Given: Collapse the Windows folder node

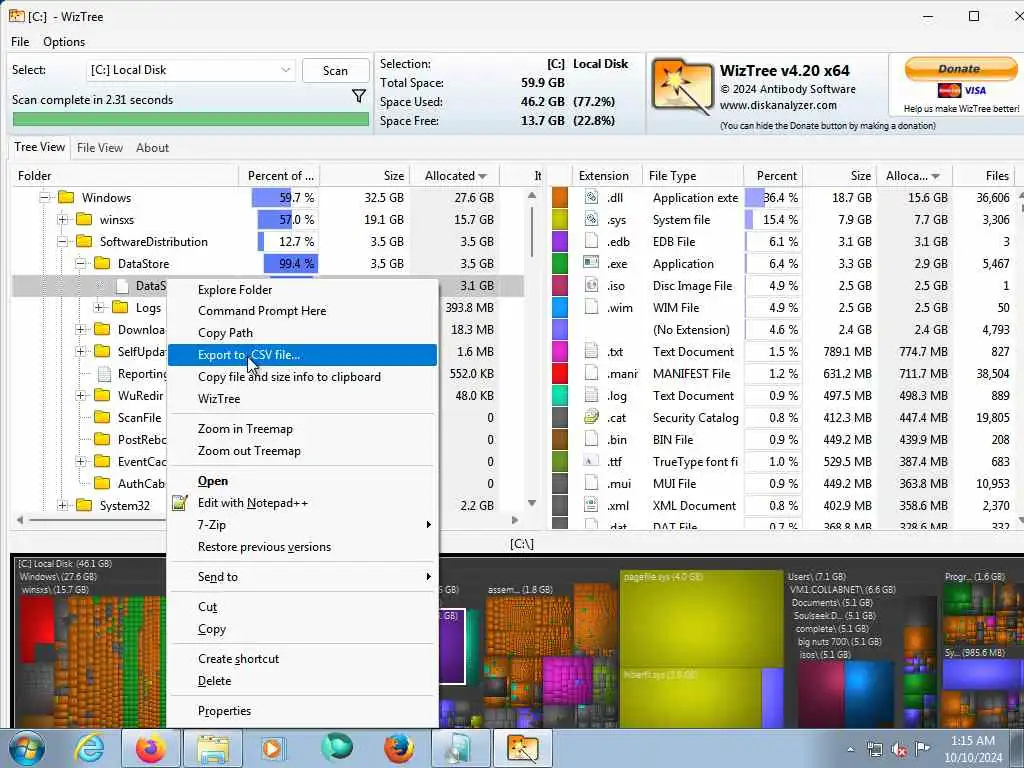Looking at the screenshot, I should 44,197.
